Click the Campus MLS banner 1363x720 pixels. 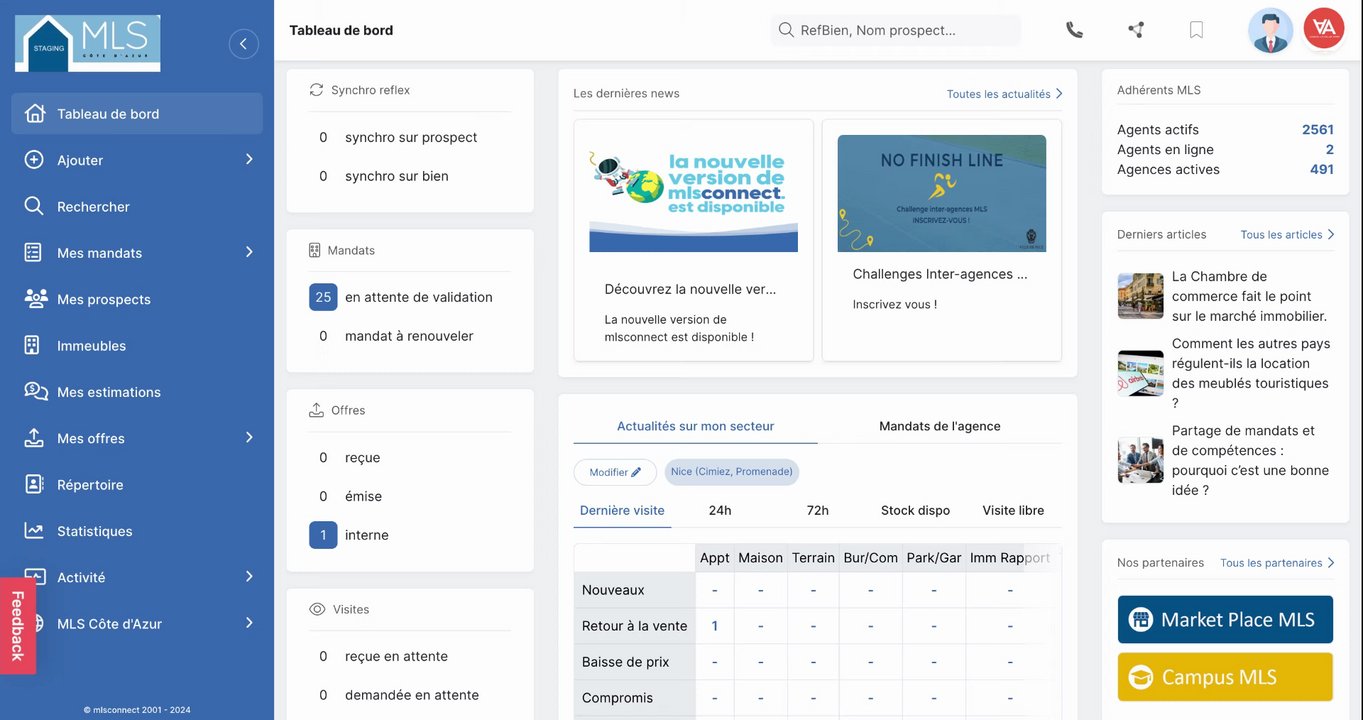pos(1225,677)
